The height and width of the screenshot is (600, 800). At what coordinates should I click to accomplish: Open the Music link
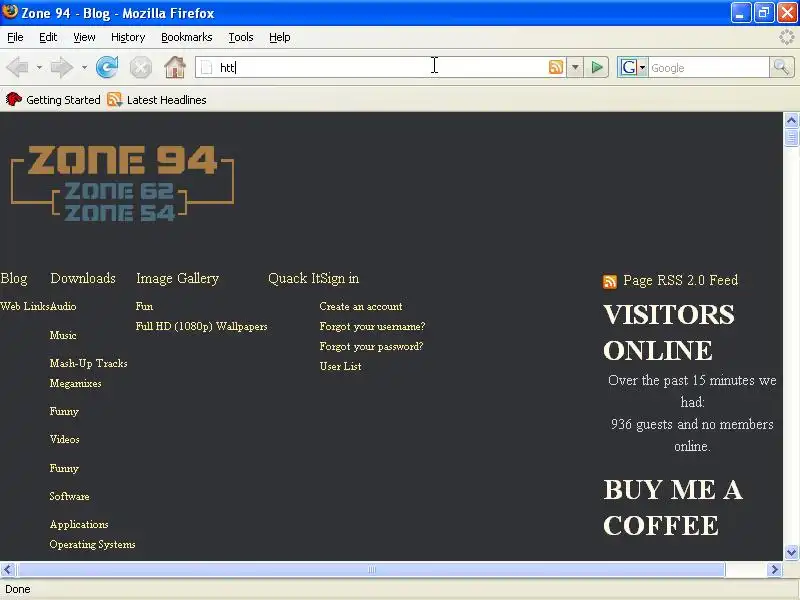(63, 335)
